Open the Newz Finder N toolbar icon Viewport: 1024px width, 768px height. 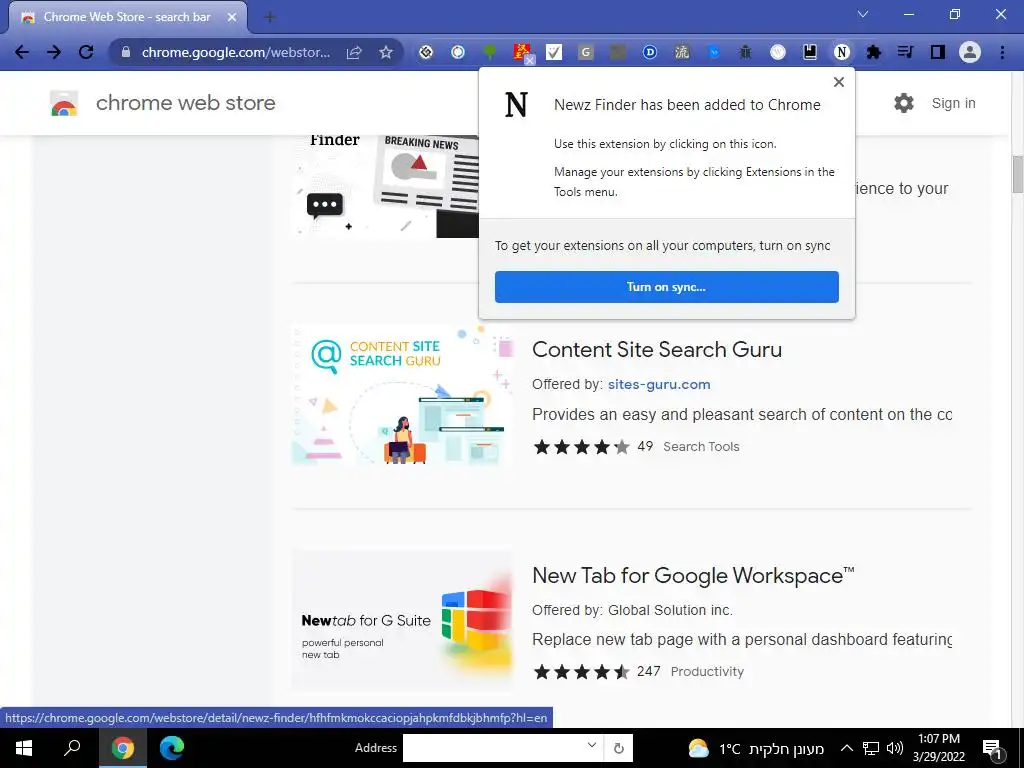[842, 52]
